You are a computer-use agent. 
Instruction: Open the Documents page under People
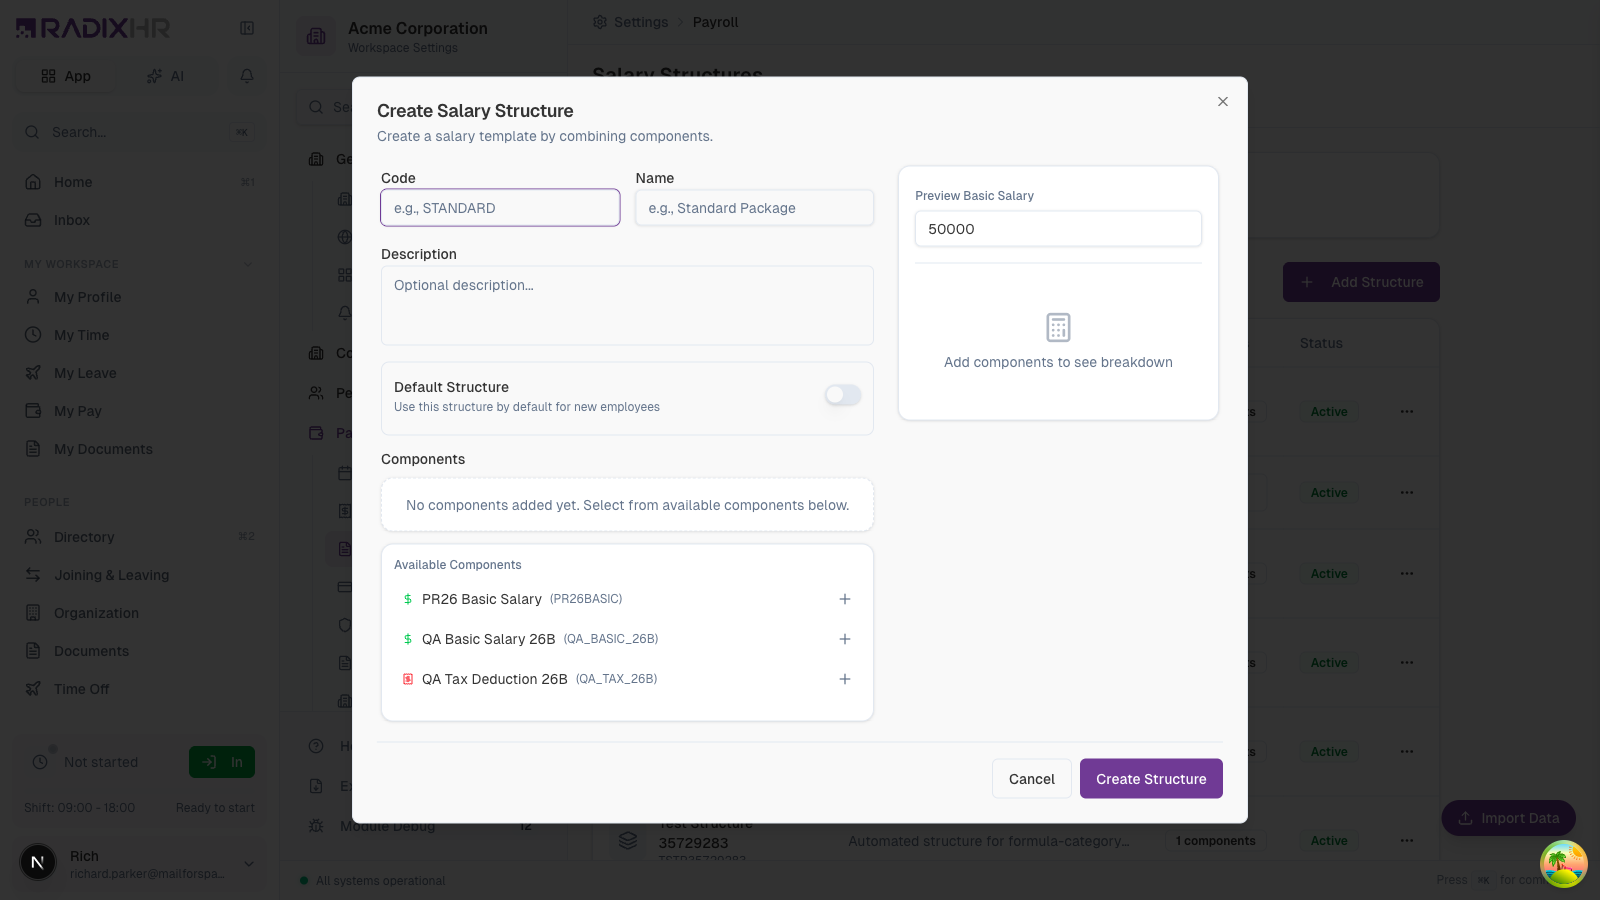coord(139,651)
